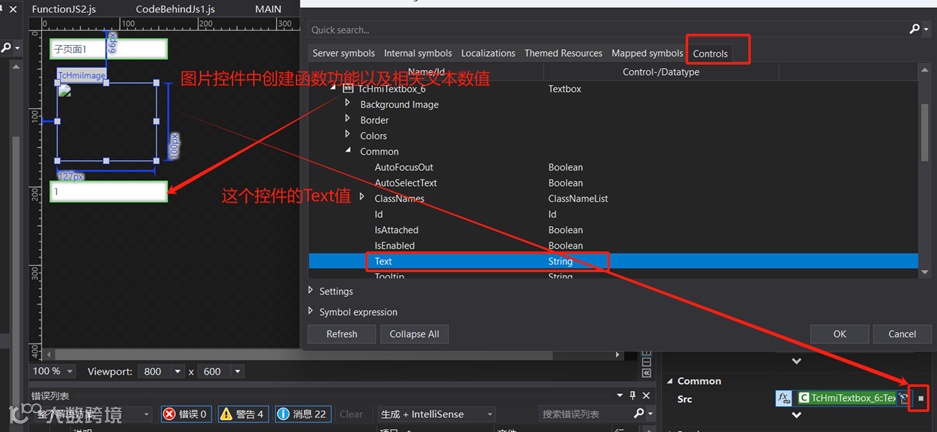Expand the Border node

pos(347,119)
